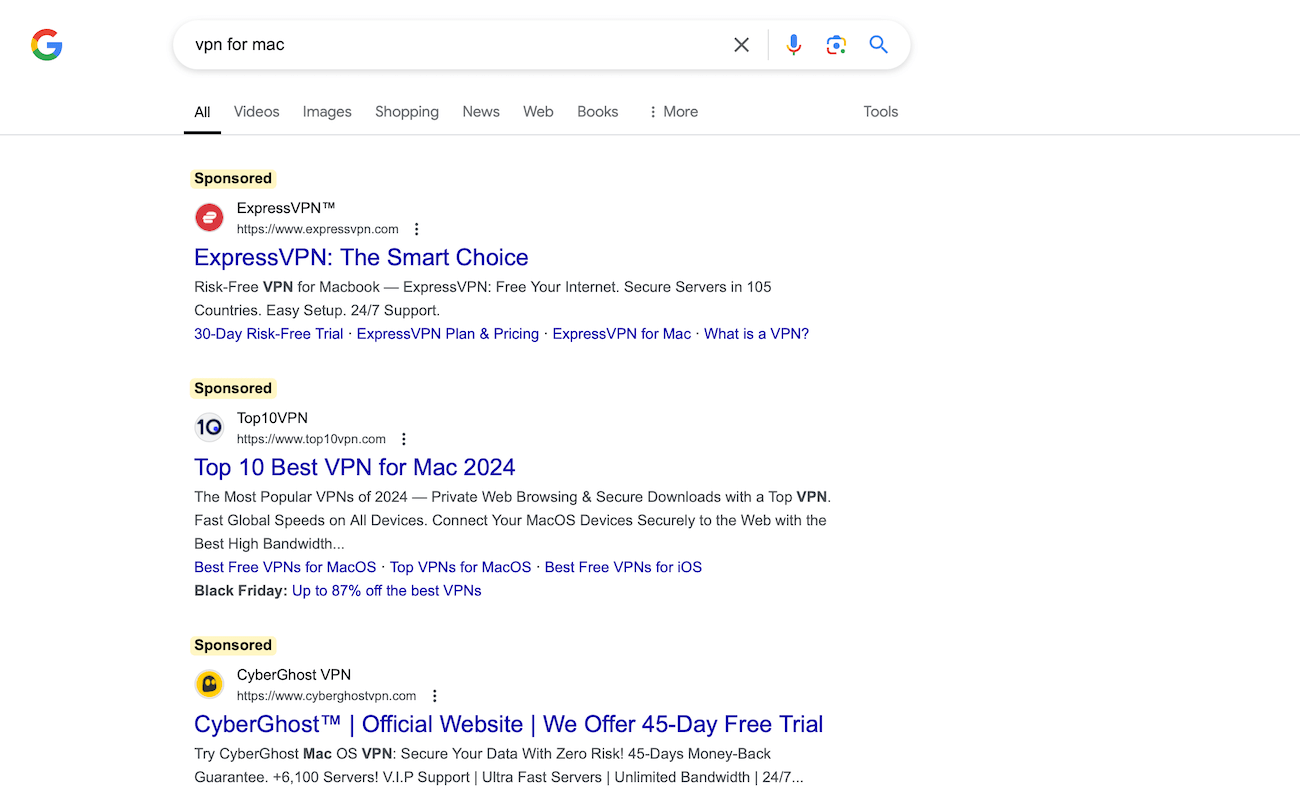This screenshot has width=1300, height=811.
Task: Open 'Best Free VPNs for iOS' sitelink
Action: pos(623,567)
